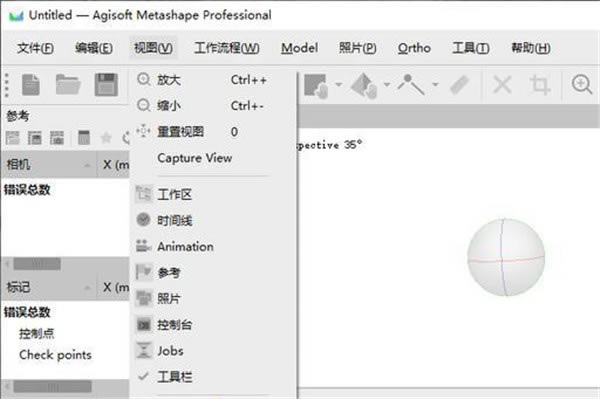The image size is (600, 399).
Task: Close the open 视图(V) menu
Action: pyautogui.click(x=153, y=48)
